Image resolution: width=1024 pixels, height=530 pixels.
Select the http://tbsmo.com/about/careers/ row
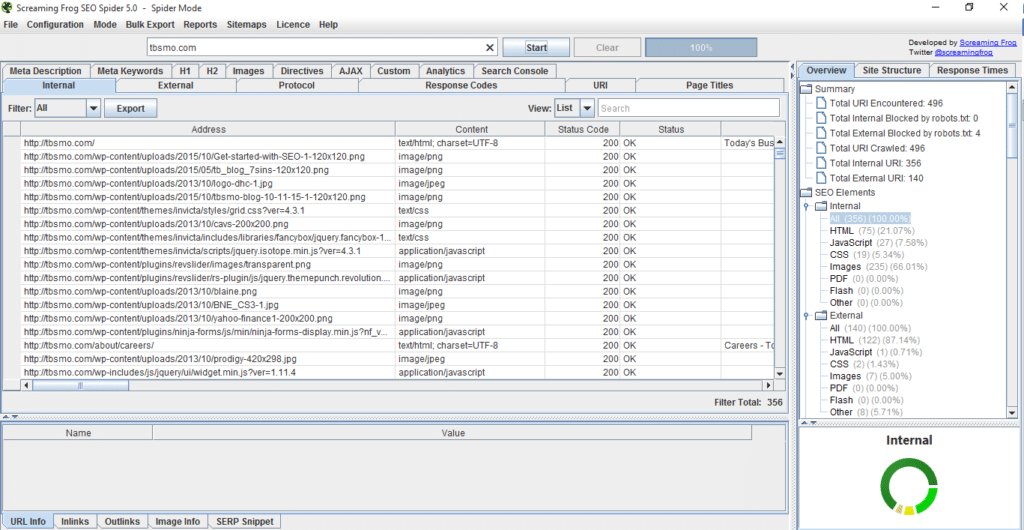click(x=388, y=345)
